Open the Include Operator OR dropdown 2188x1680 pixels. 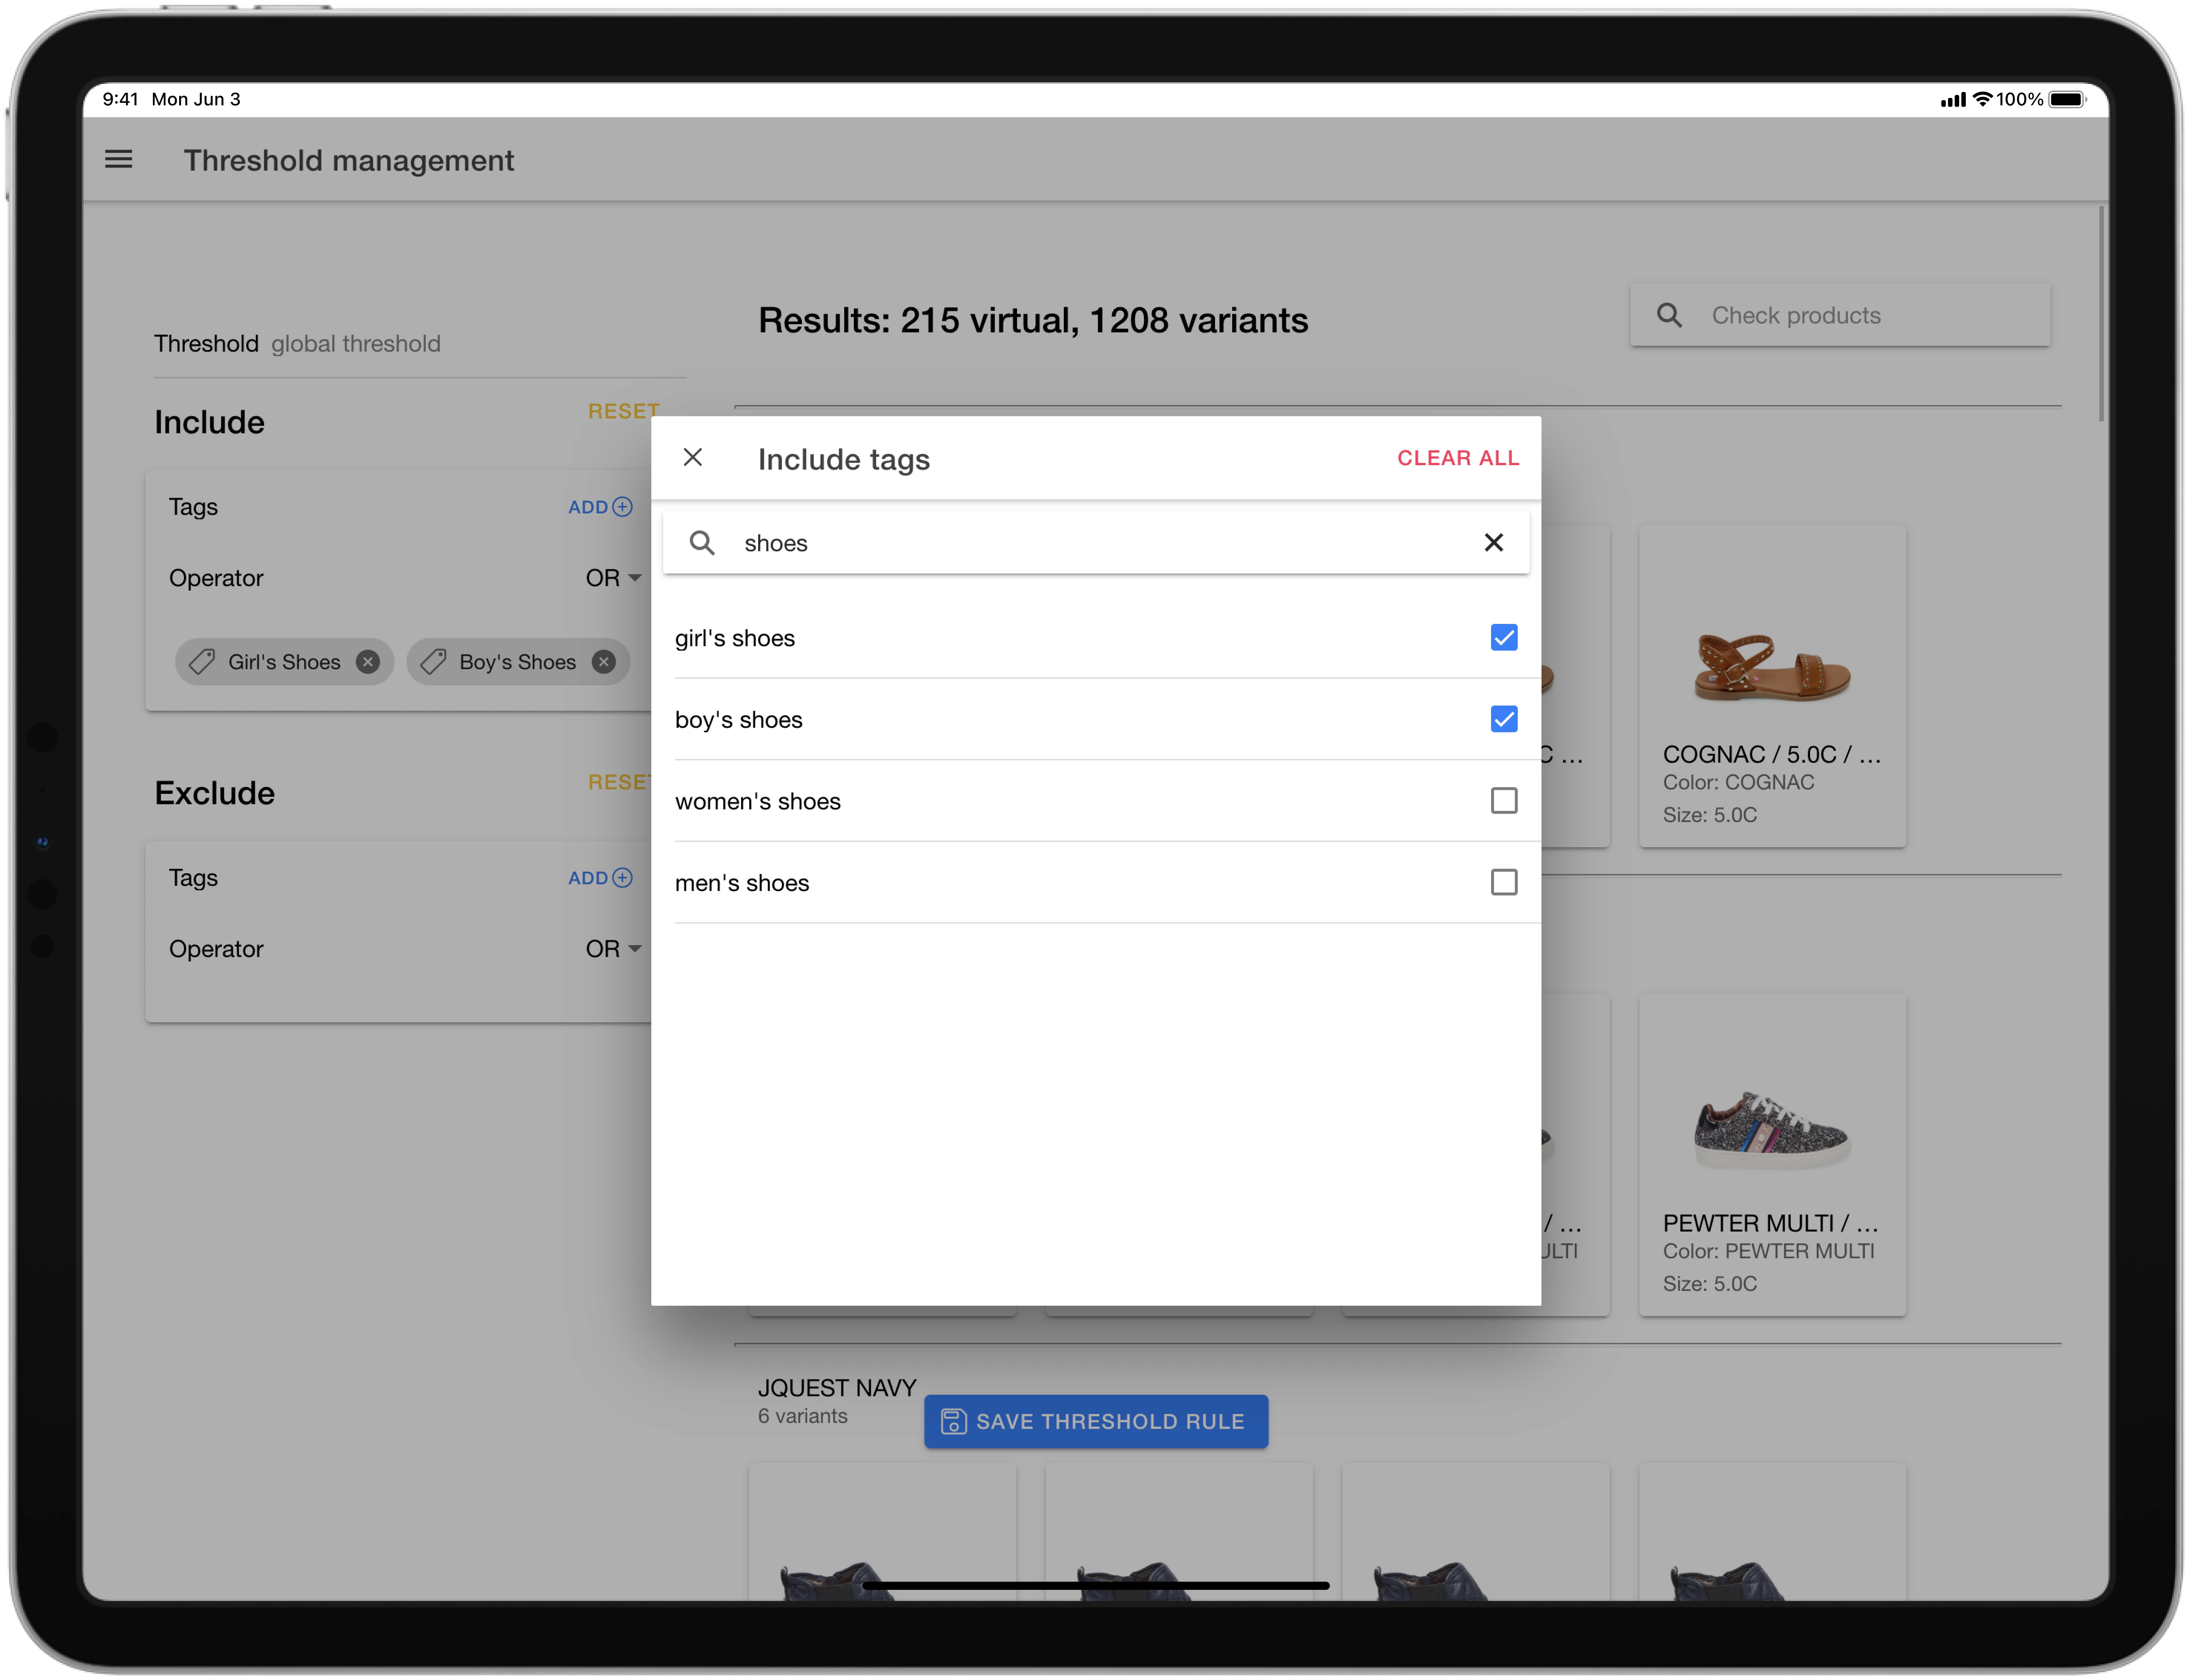[613, 578]
